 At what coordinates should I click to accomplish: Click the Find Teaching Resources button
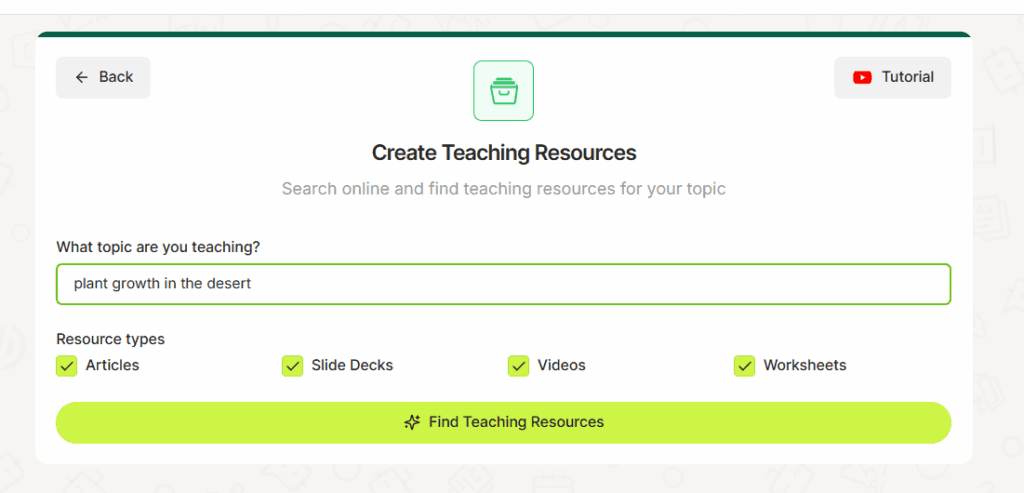click(x=504, y=422)
